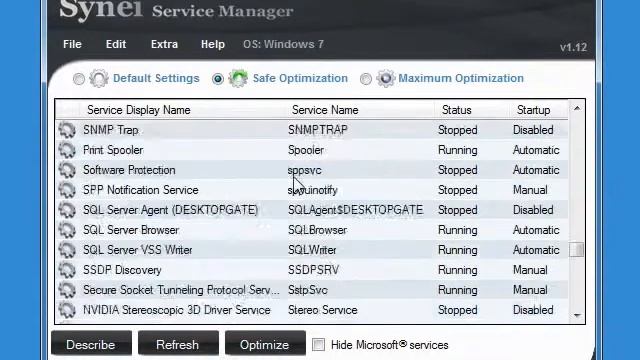Click the gear icon beside SPP Notification Service
This screenshot has width=640, height=360.
[x=67, y=190]
